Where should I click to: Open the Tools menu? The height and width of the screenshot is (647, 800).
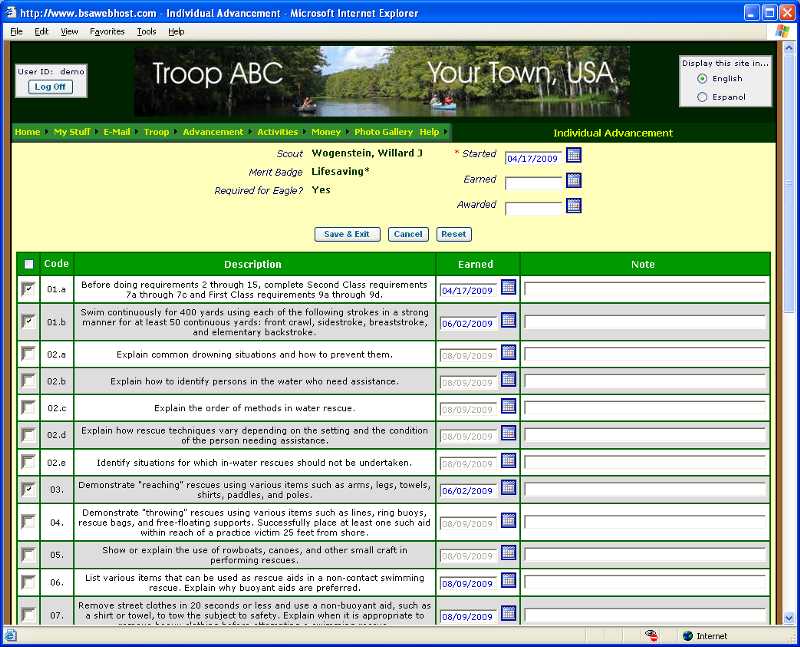(x=146, y=32)
